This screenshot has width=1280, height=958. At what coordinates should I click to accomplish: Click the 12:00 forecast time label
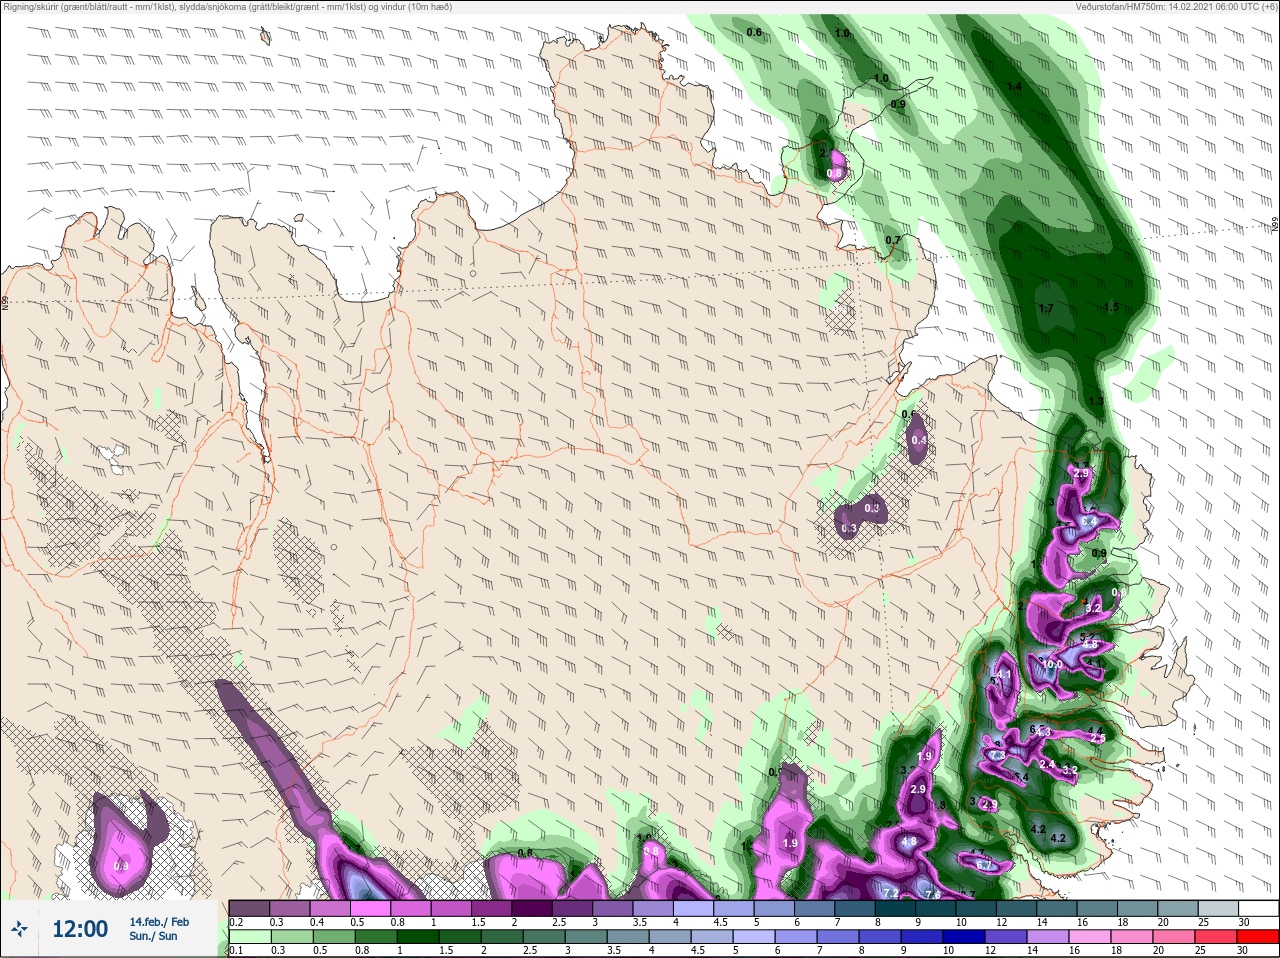coord(80,929)
